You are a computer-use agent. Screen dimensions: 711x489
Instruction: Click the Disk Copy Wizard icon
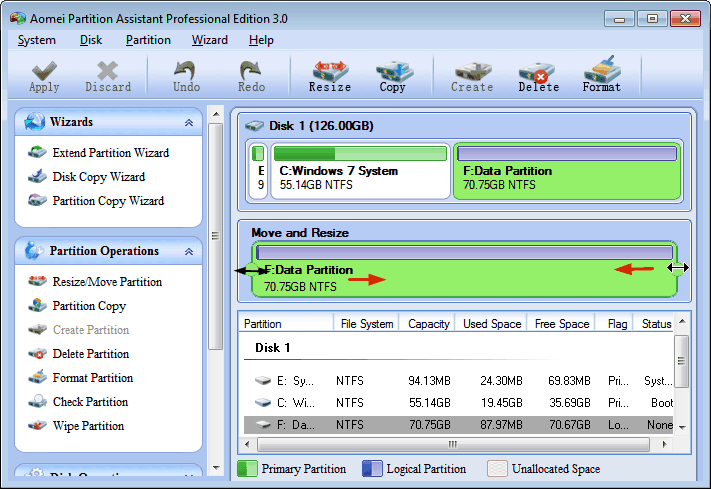click(37, 176)
